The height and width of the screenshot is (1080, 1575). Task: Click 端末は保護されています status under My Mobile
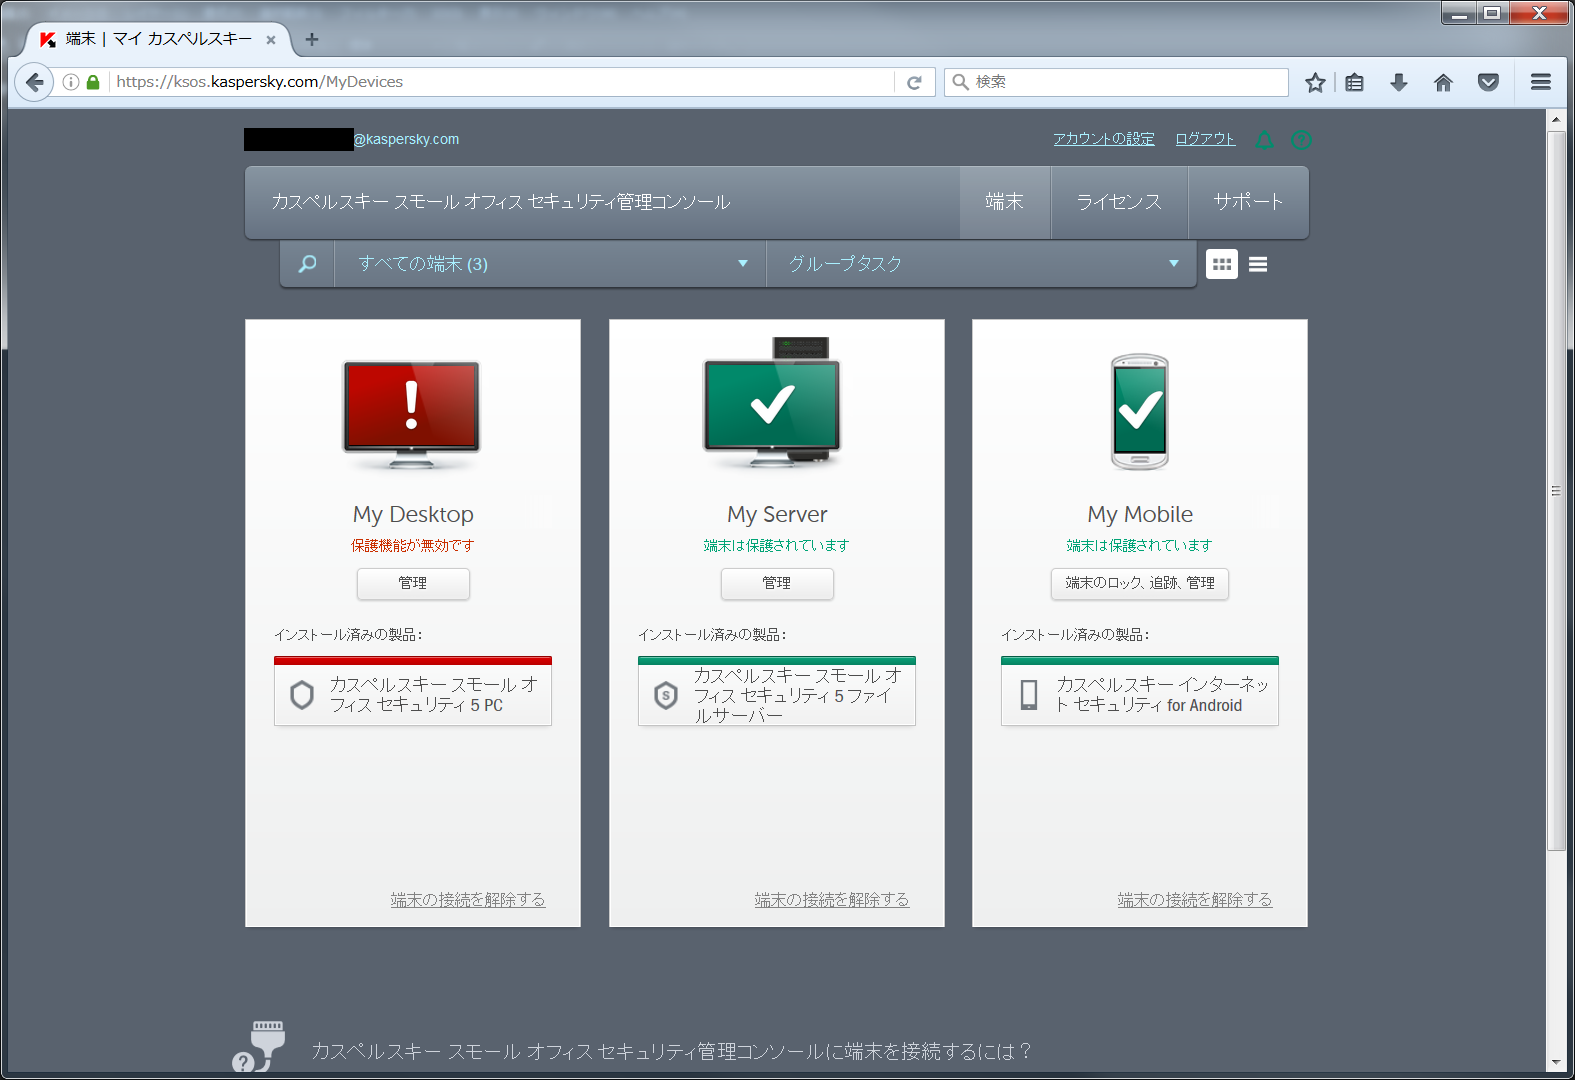coord(1140,545)
